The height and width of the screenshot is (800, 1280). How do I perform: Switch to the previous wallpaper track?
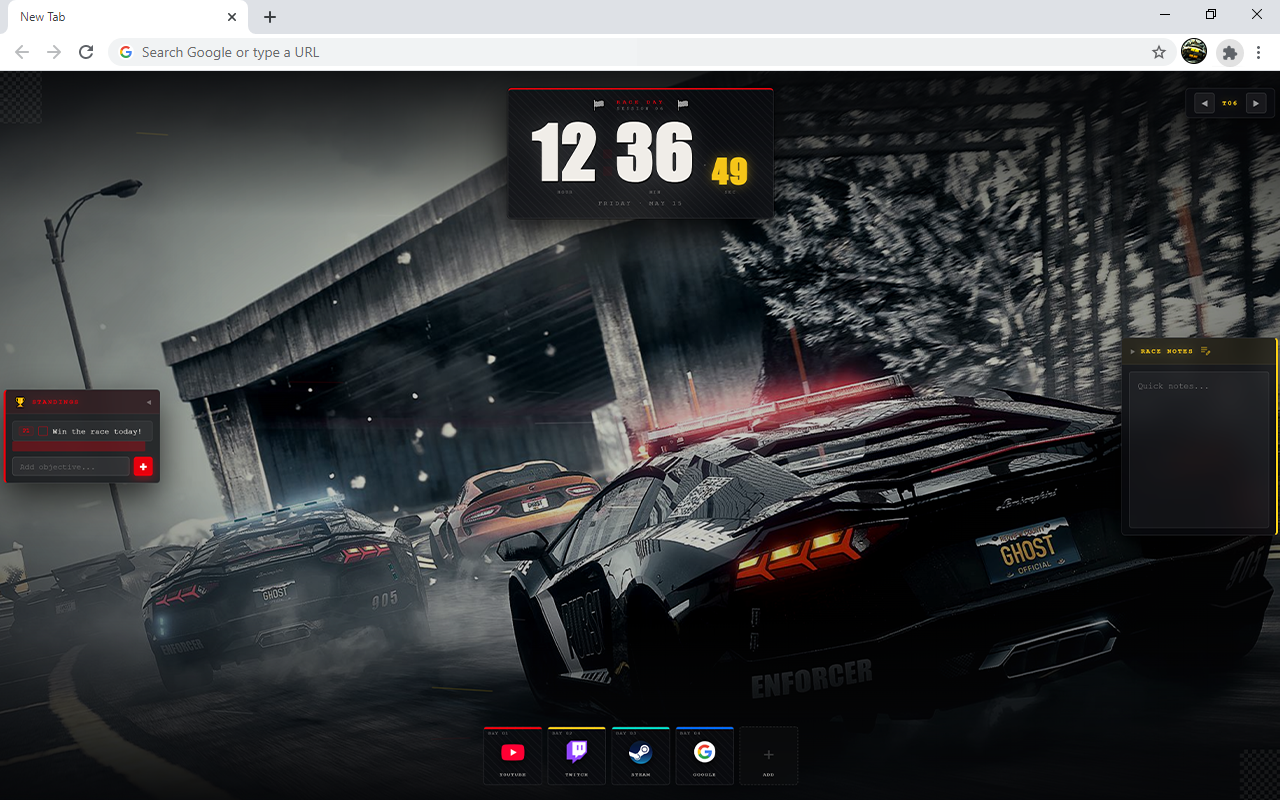pyautogui.click(x=1205, y=103)
